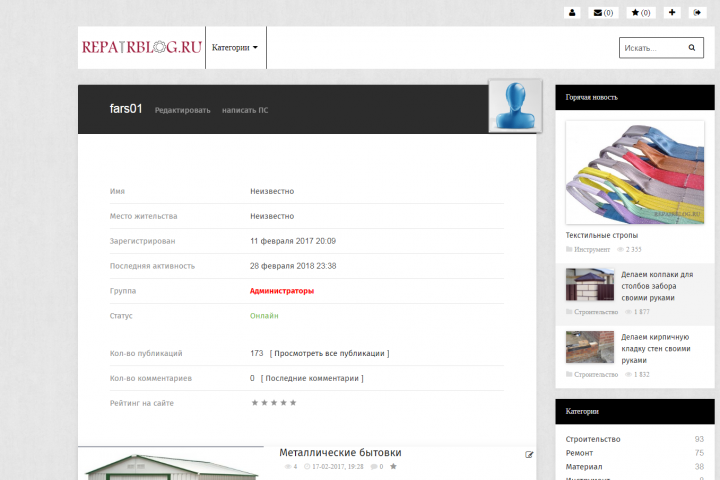This screenshot has width=720, height=480.
Task: Click the fence post caps thumbnail
Action: [x=590, y=284]
